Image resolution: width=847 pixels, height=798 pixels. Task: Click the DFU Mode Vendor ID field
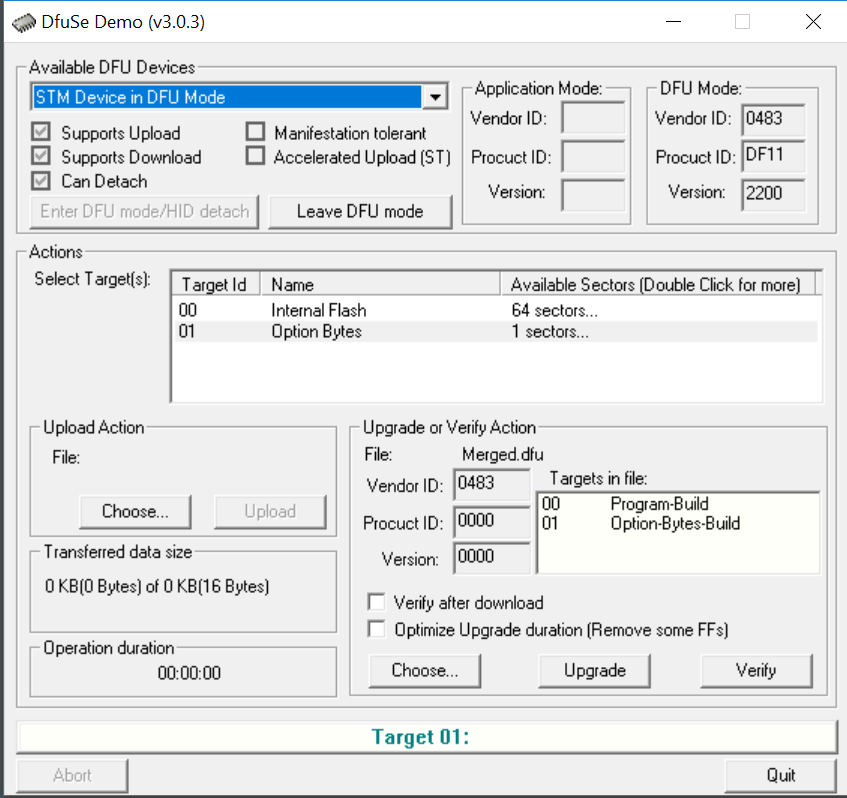click(772, 119)
